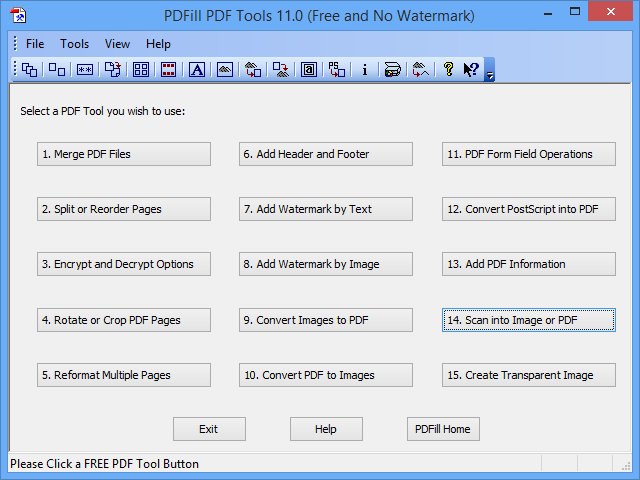The width and height of the screenshot is (640, 480).
Task: Maximize the PDFill PDF Tools window
Action: click(x=575, y=12)
